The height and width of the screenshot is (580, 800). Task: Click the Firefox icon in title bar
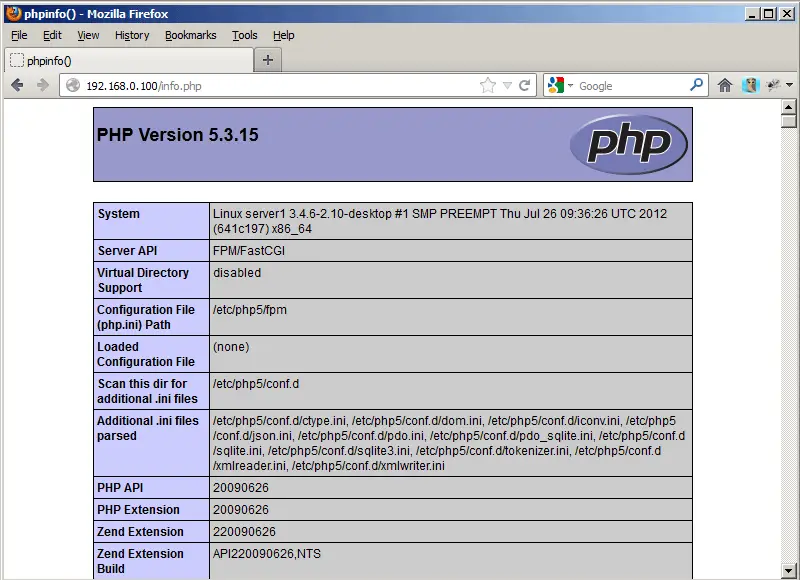(x=14, y=13)
